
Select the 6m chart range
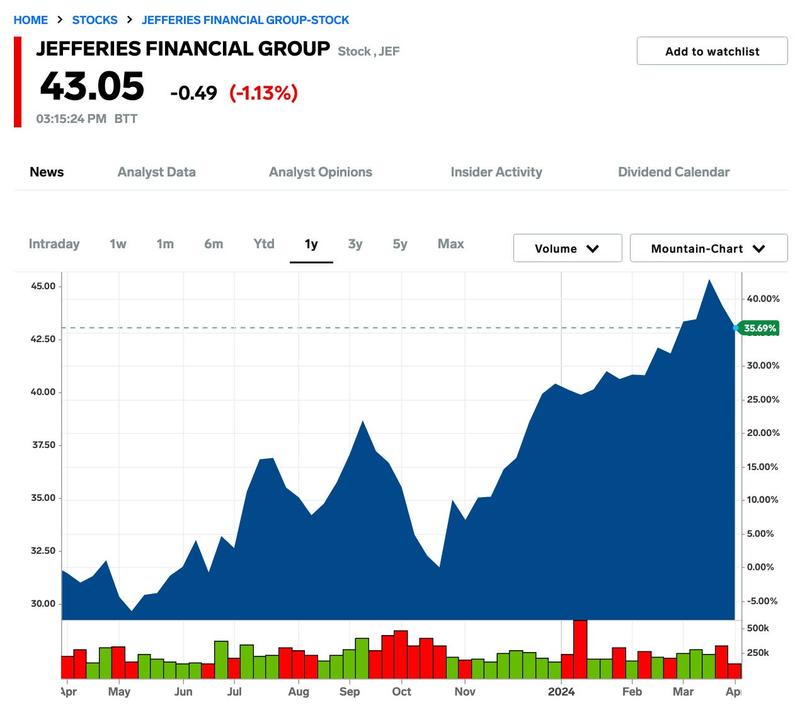pos(214,244)
